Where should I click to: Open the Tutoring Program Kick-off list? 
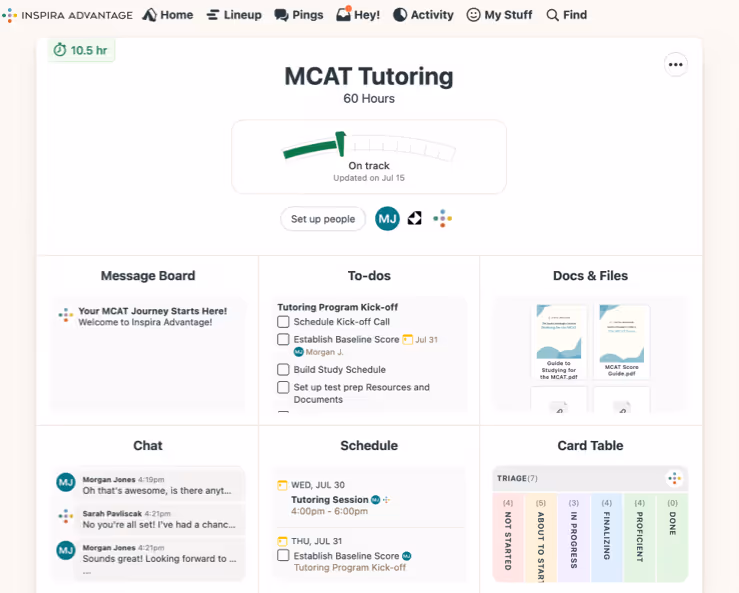(x=337, y=307)
